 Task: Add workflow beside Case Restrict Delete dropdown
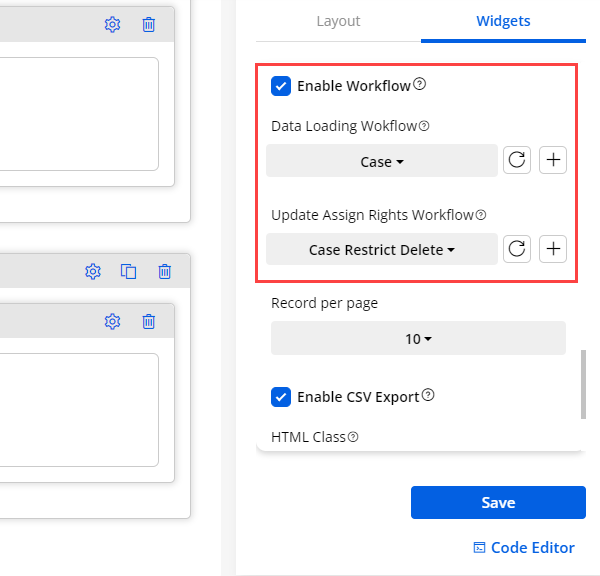(553, 249)
